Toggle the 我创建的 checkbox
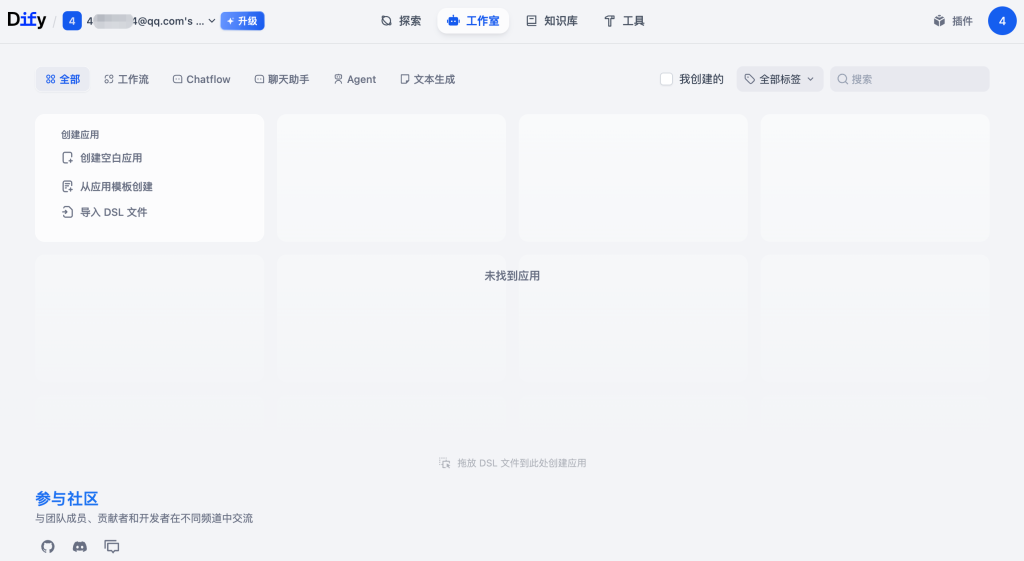This screenshot has width=1024, height=561. click(x=667, y=79)
